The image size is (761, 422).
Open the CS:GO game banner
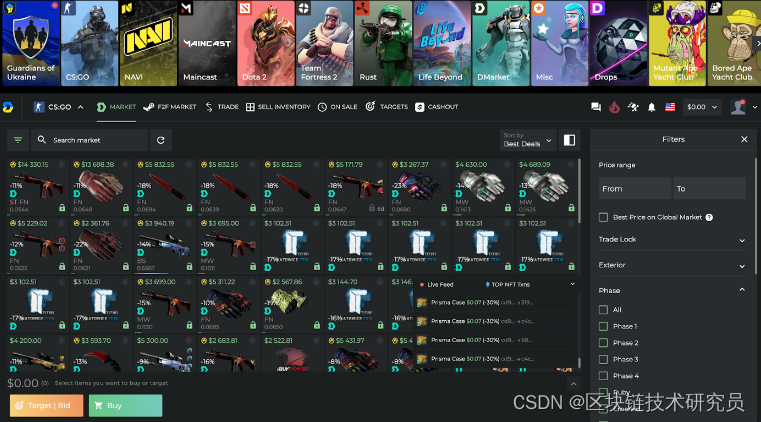point(89,43)
